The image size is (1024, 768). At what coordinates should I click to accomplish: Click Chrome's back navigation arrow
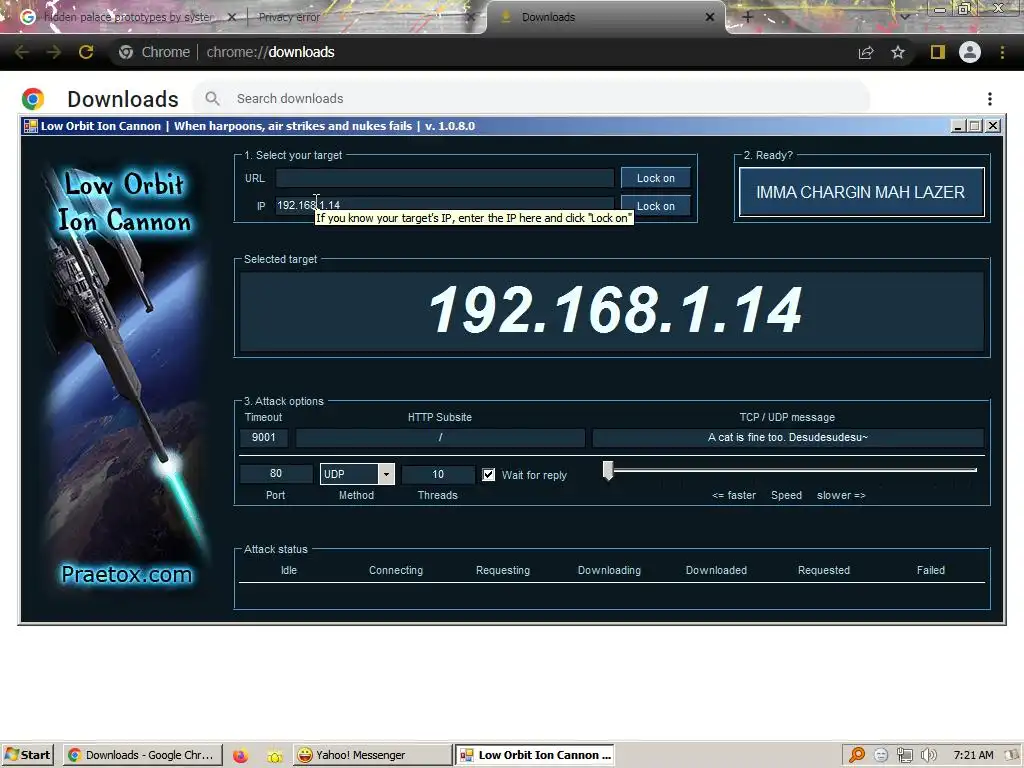click(x=22, y=52)
